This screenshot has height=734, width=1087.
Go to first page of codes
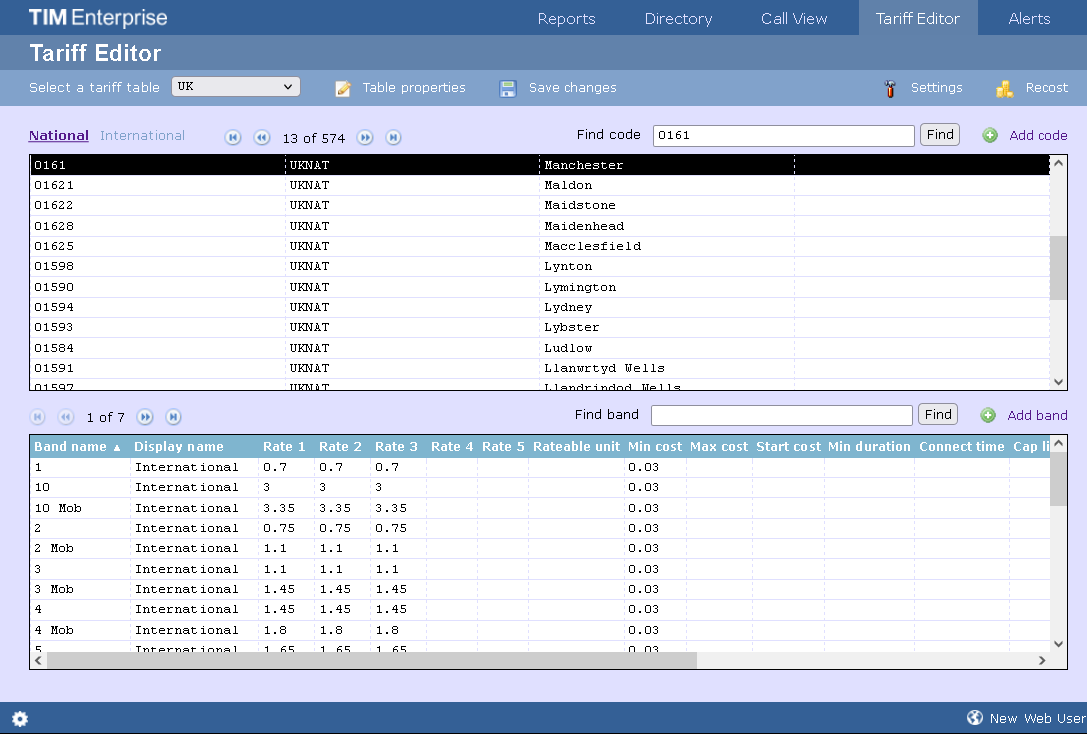[x=233, y=138]
